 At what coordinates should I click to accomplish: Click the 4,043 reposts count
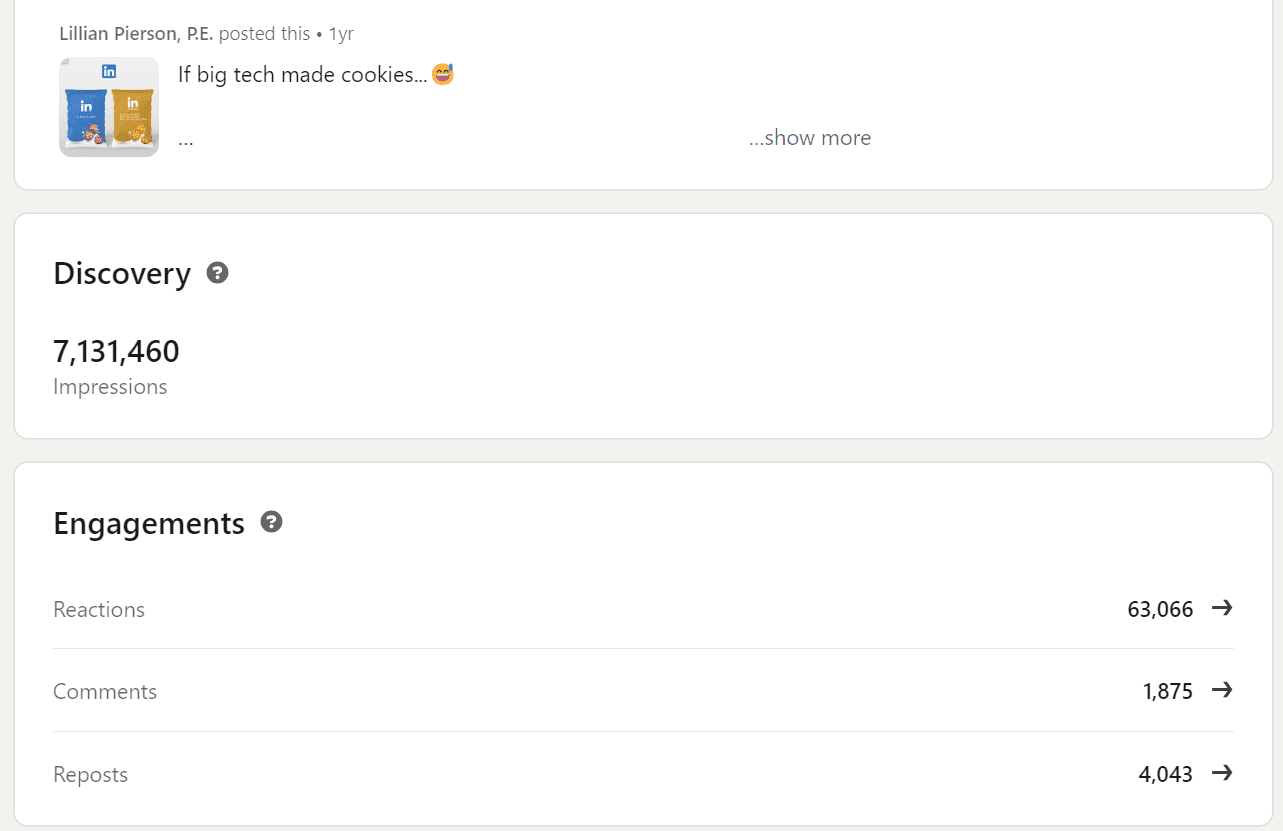click(x=1166, y=774)
